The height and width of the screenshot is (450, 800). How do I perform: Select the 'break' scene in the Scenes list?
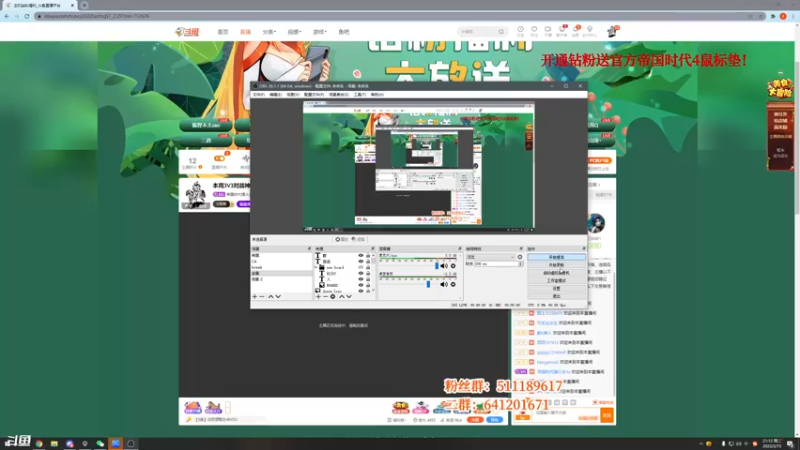tap(281, 267)
